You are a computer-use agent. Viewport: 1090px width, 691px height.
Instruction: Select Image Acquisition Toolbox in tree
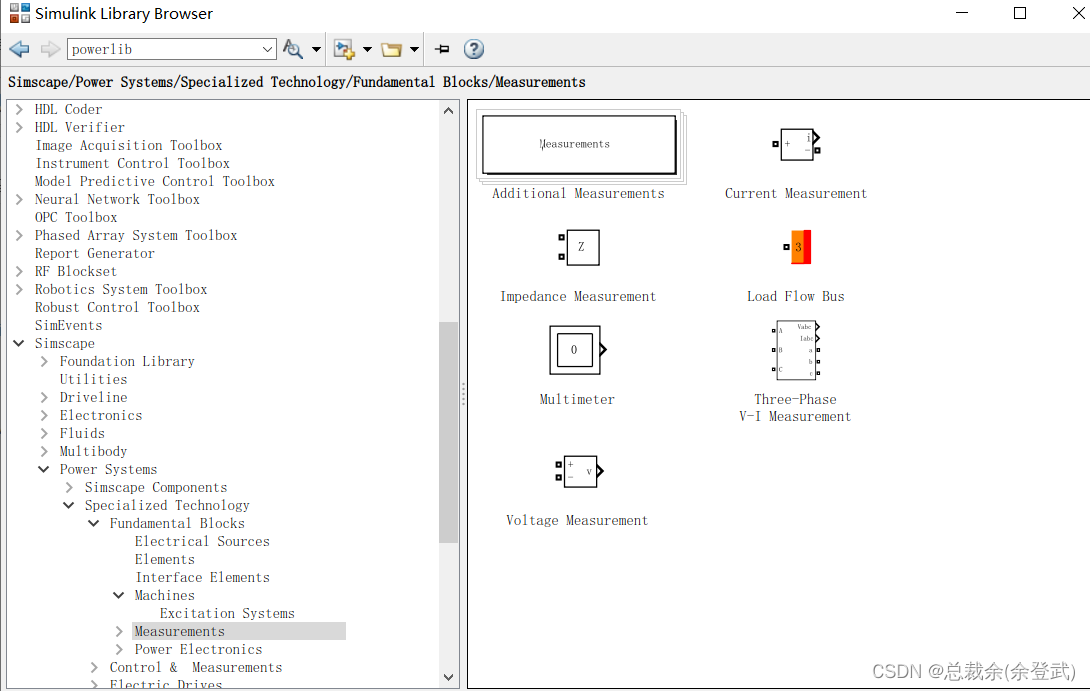coord(129,145)
